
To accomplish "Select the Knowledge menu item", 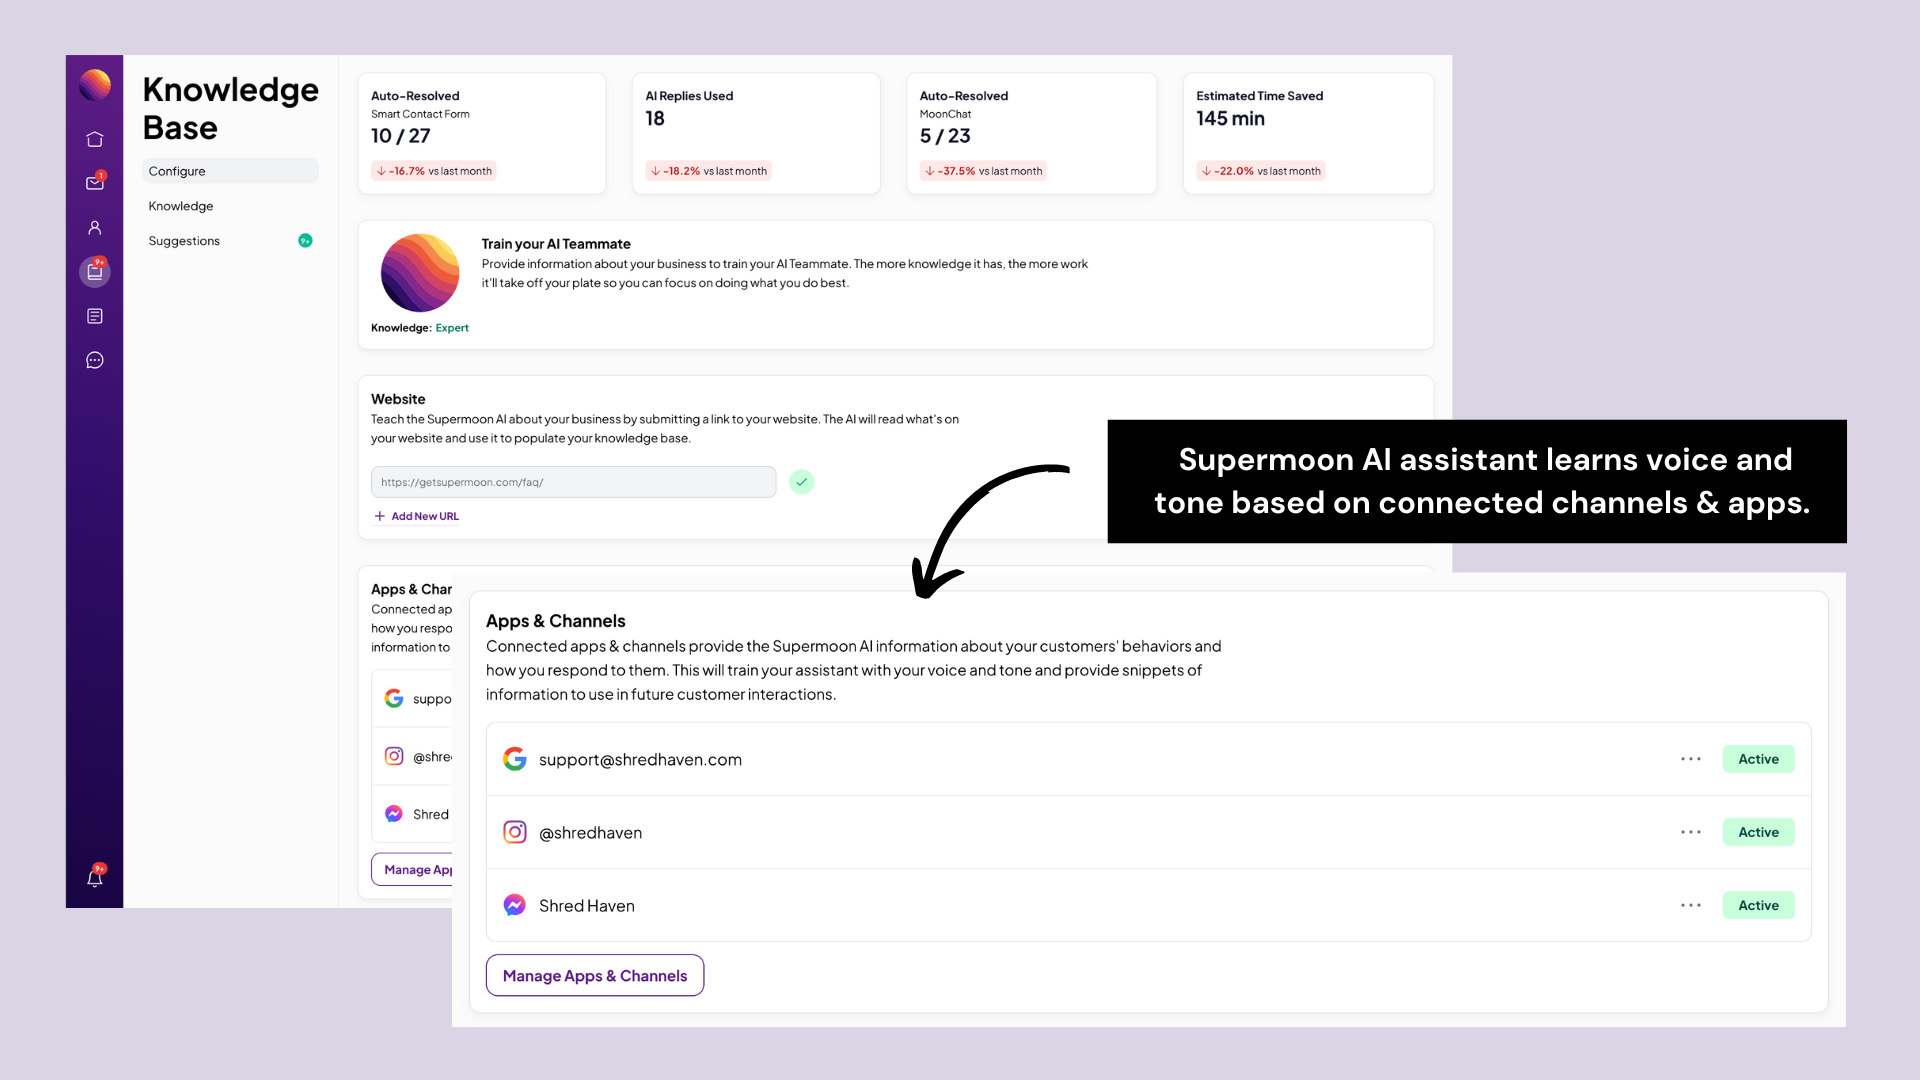I will 181,204.
